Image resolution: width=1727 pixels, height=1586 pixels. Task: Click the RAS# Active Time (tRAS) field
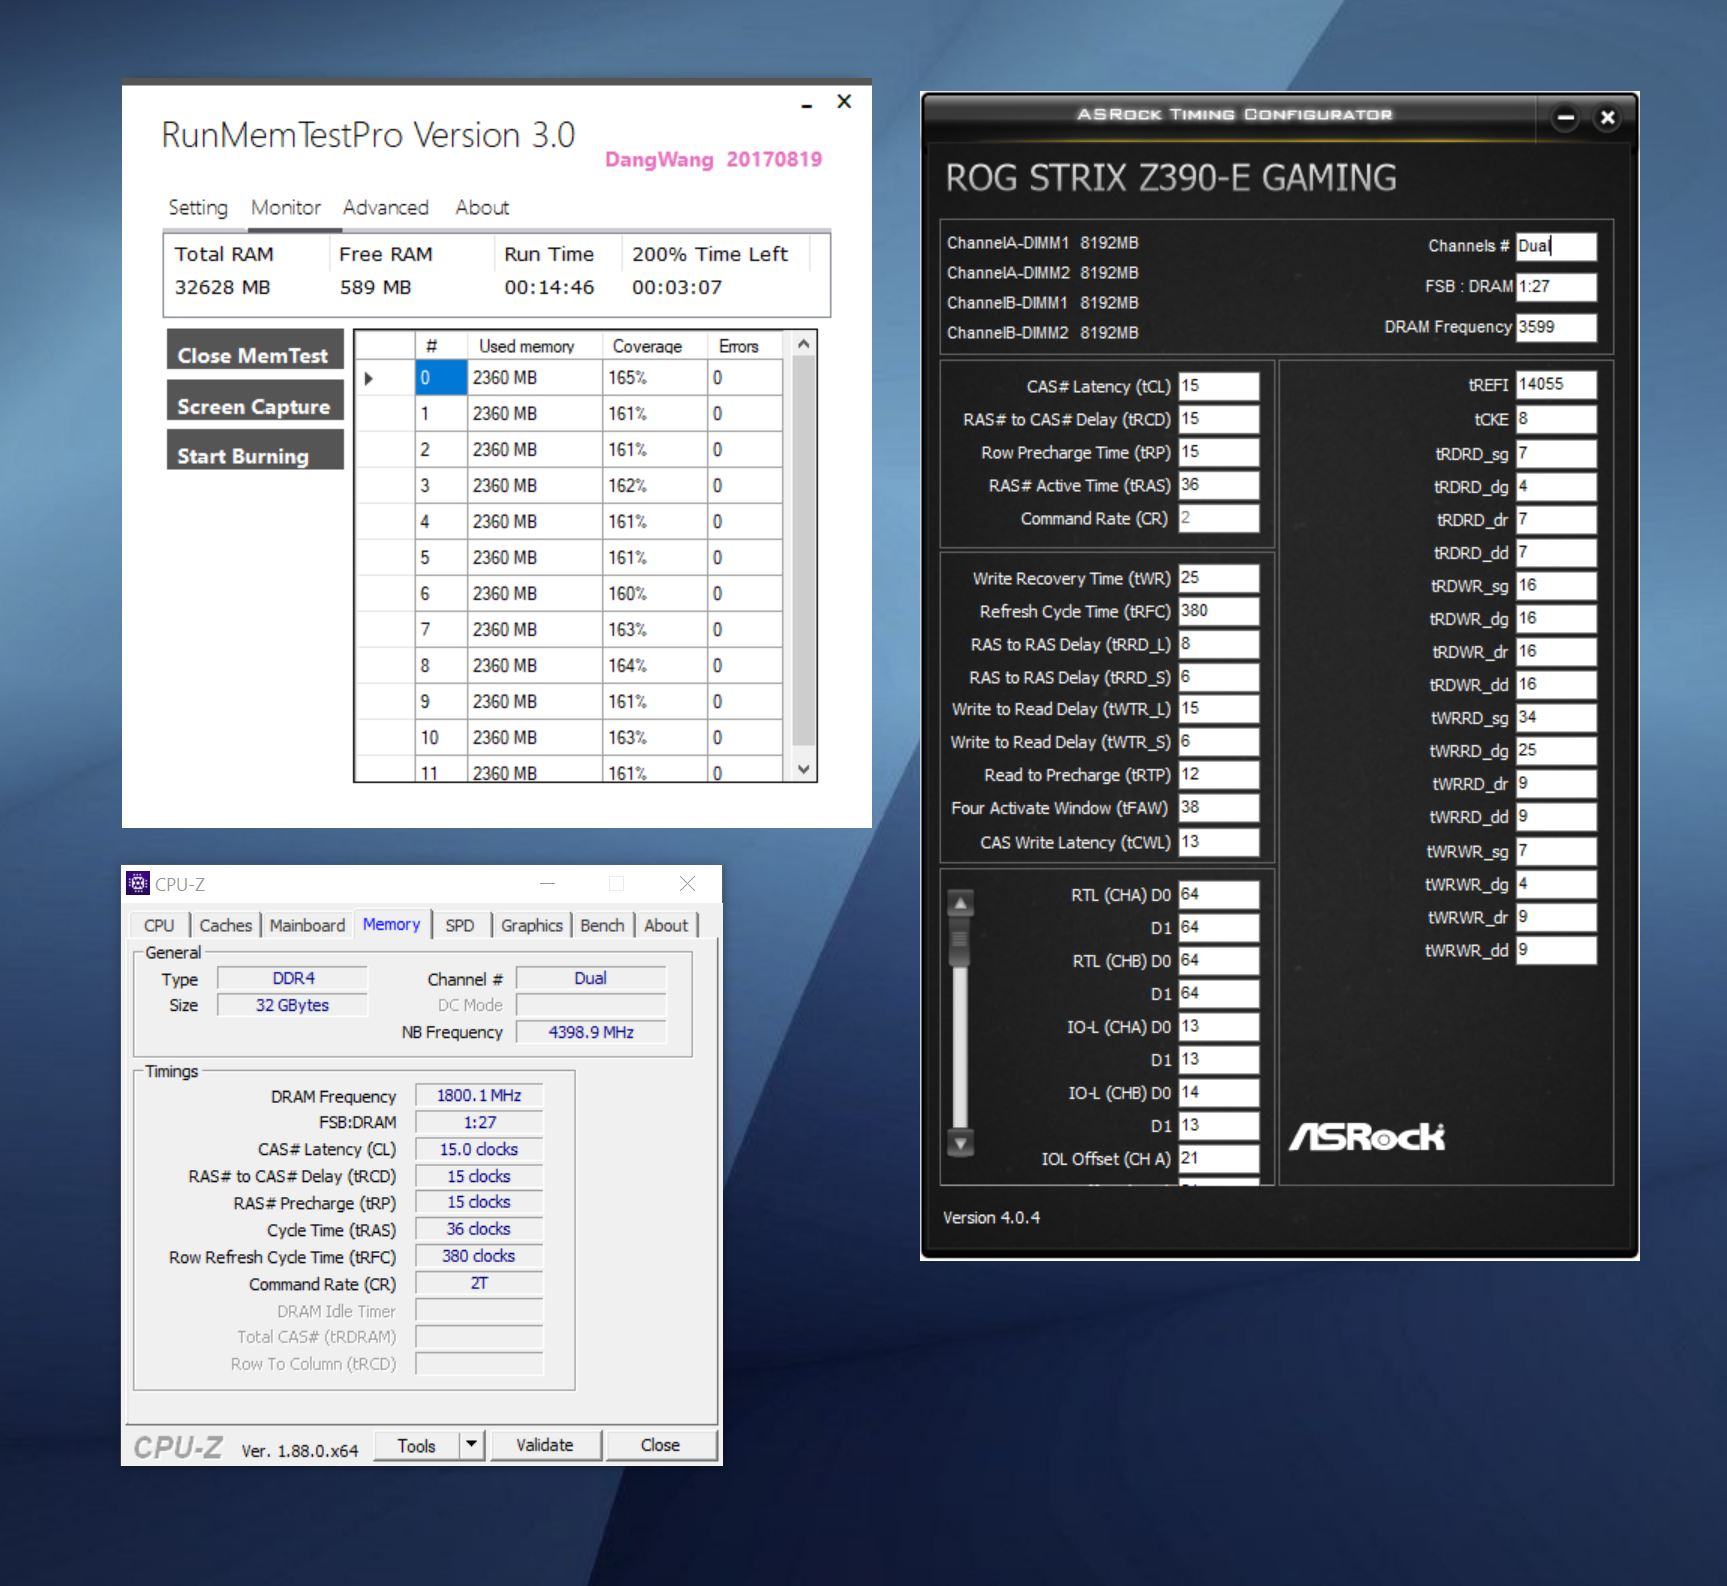point(1218,485)
